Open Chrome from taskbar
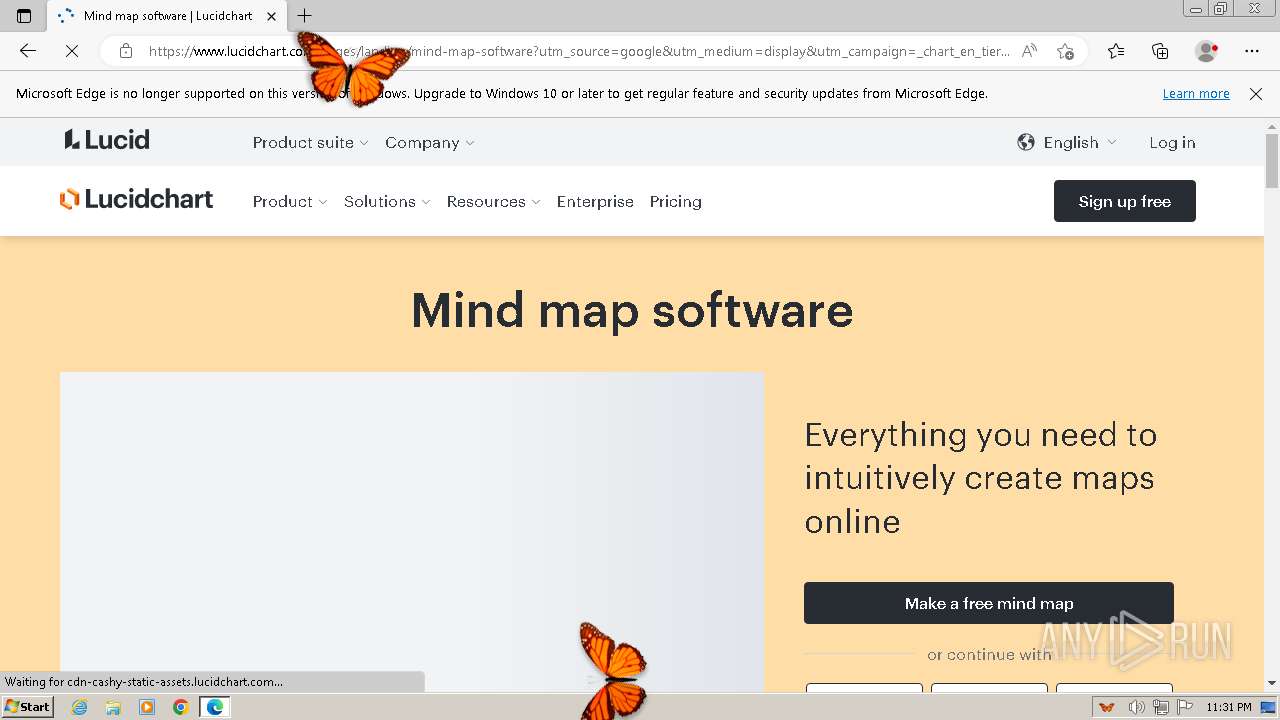This screenshot has height=720, width=1280. (x=180, y=707)
